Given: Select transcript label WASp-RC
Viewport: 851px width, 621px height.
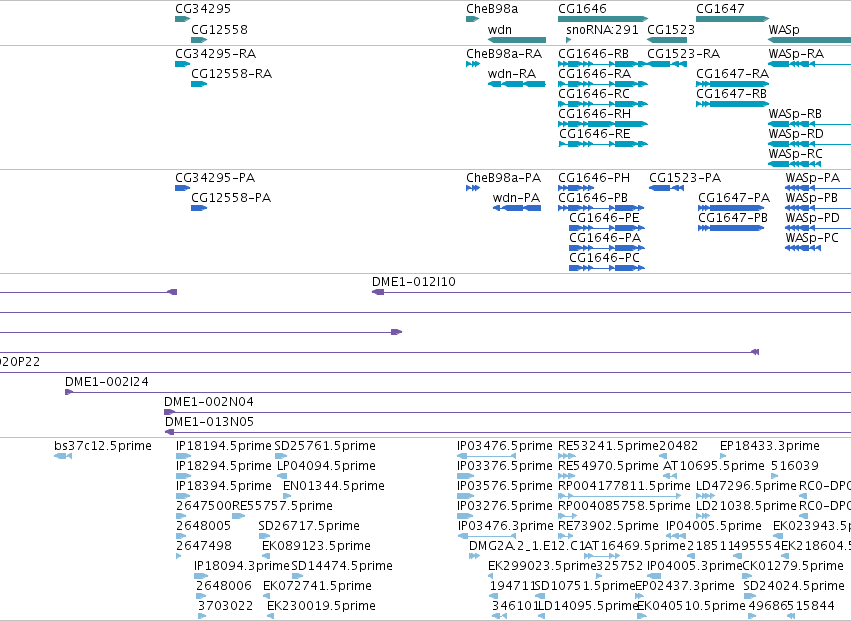Looking at the screenshot, I should click(795, 154).
